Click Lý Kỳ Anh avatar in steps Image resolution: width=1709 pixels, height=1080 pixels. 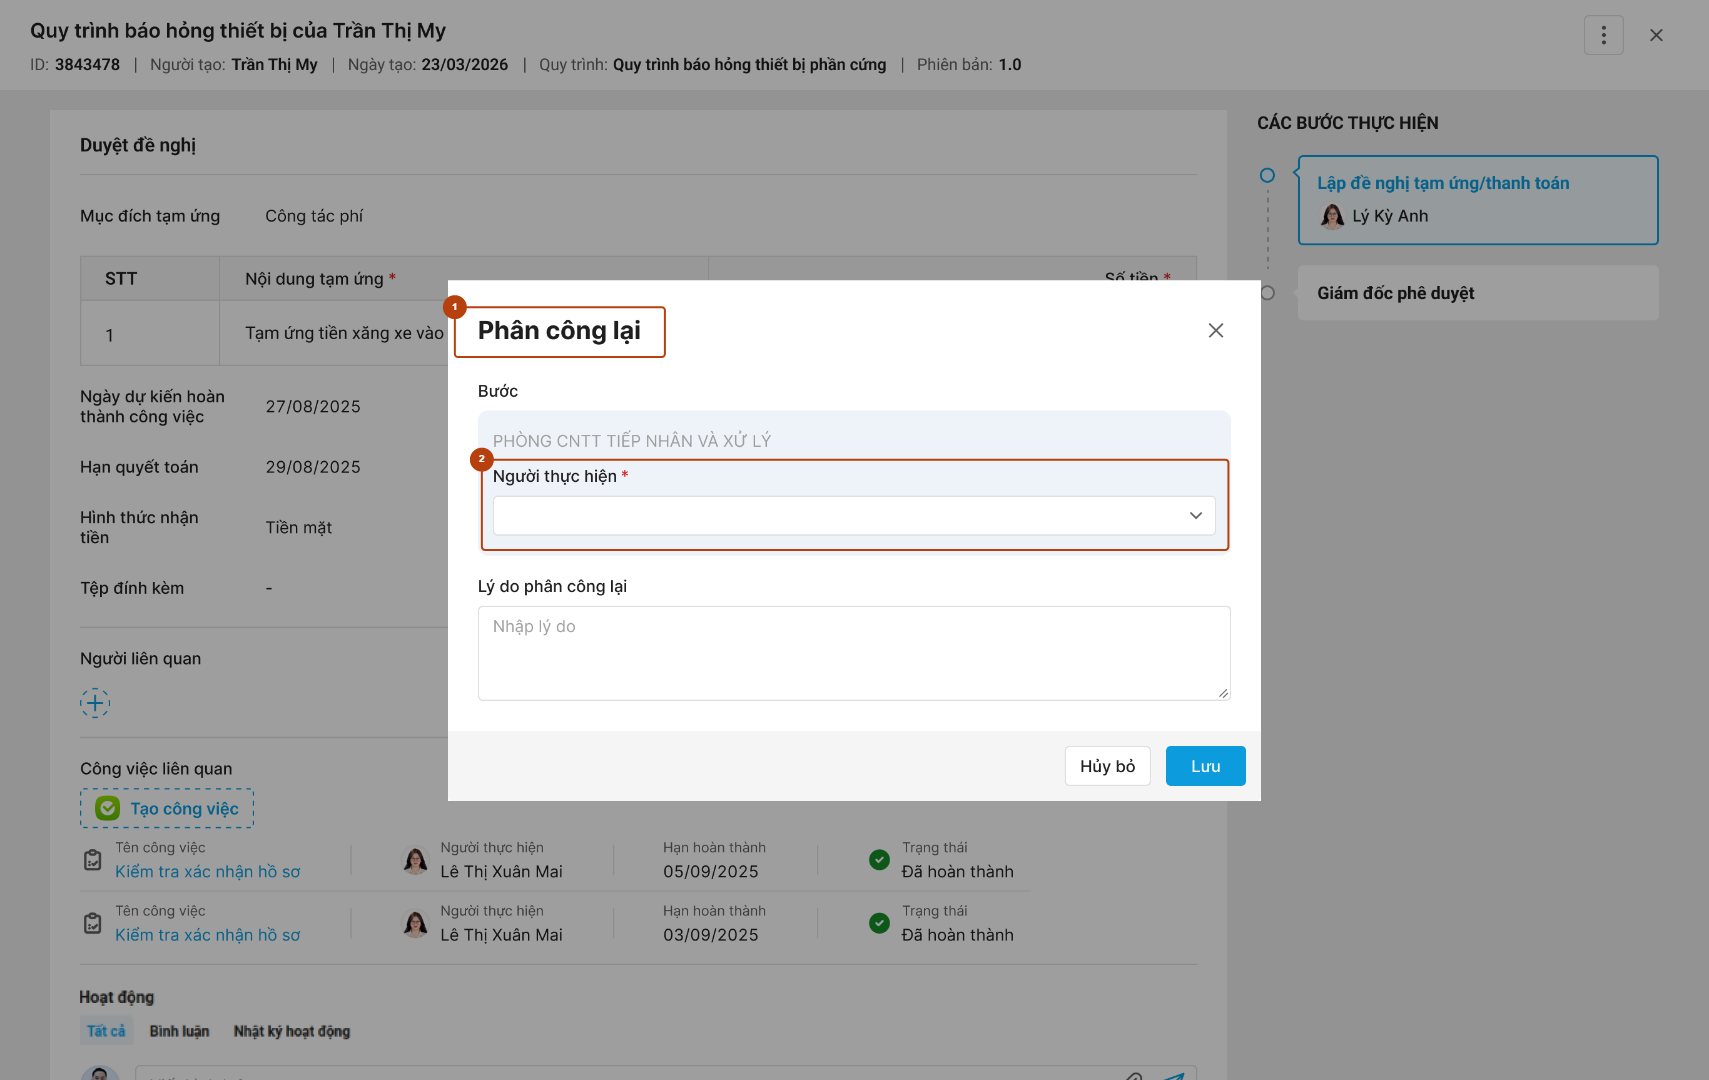pyautogui.click(x=1332, y=216)
